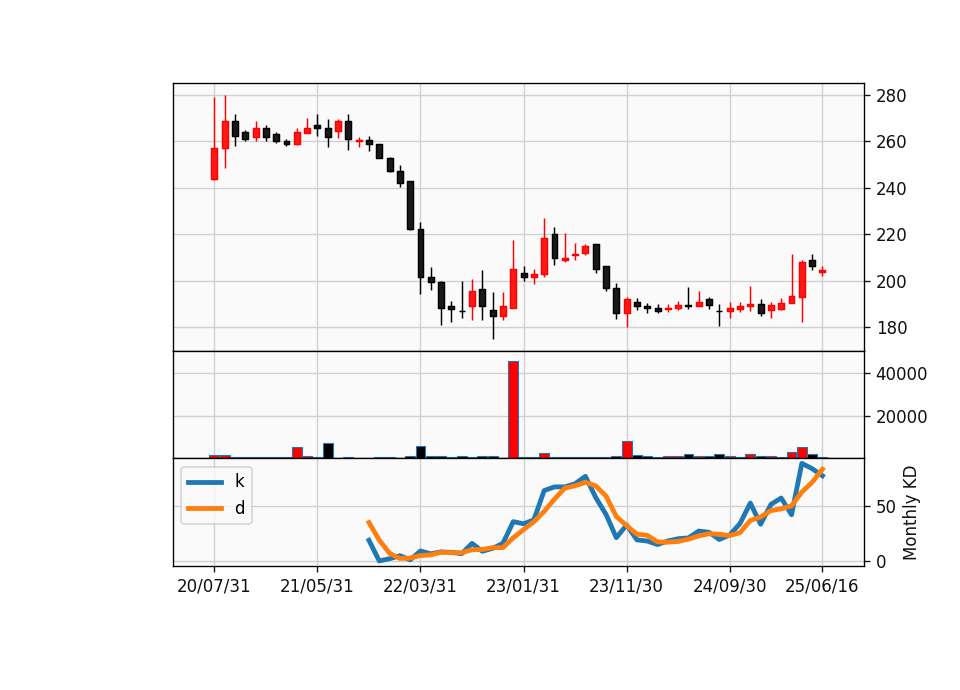Click the 220 price axis label
The width and height of the screenshot is (960, 690).
(x=891, y=235)
